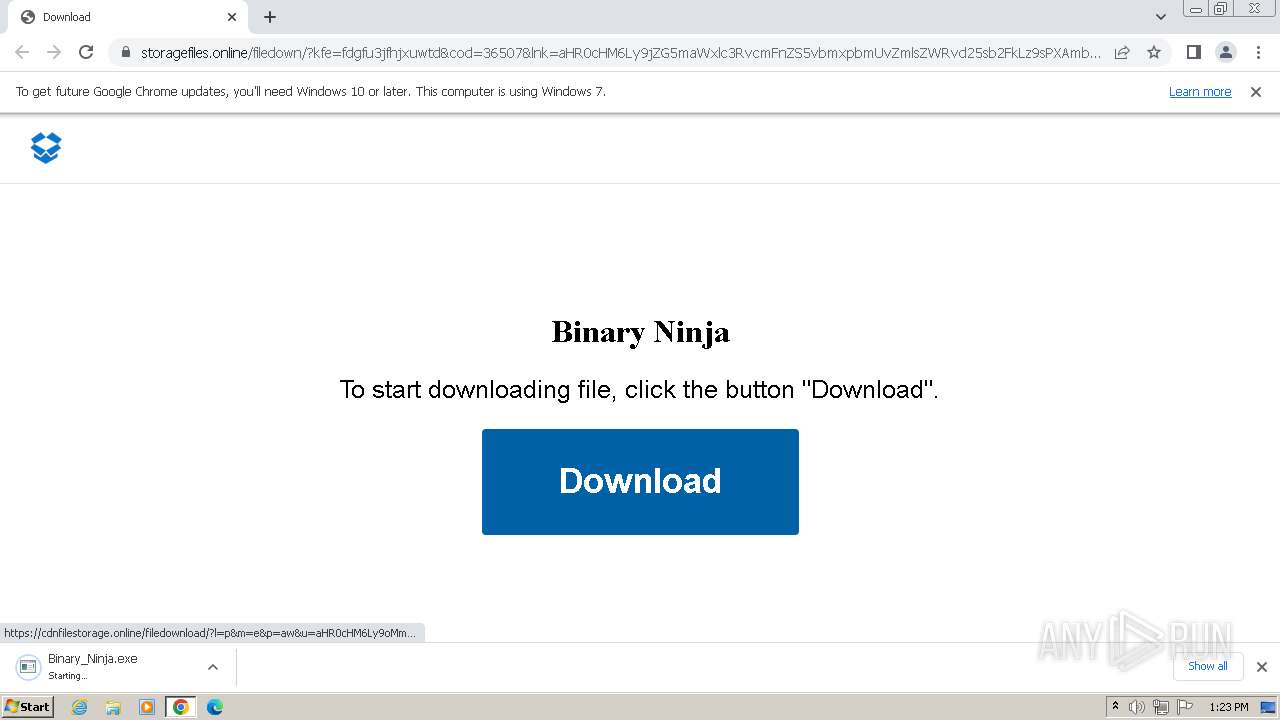
Task: Expand Binary_Ninja.exe download options chevron
Action: (x=213, y=667)
